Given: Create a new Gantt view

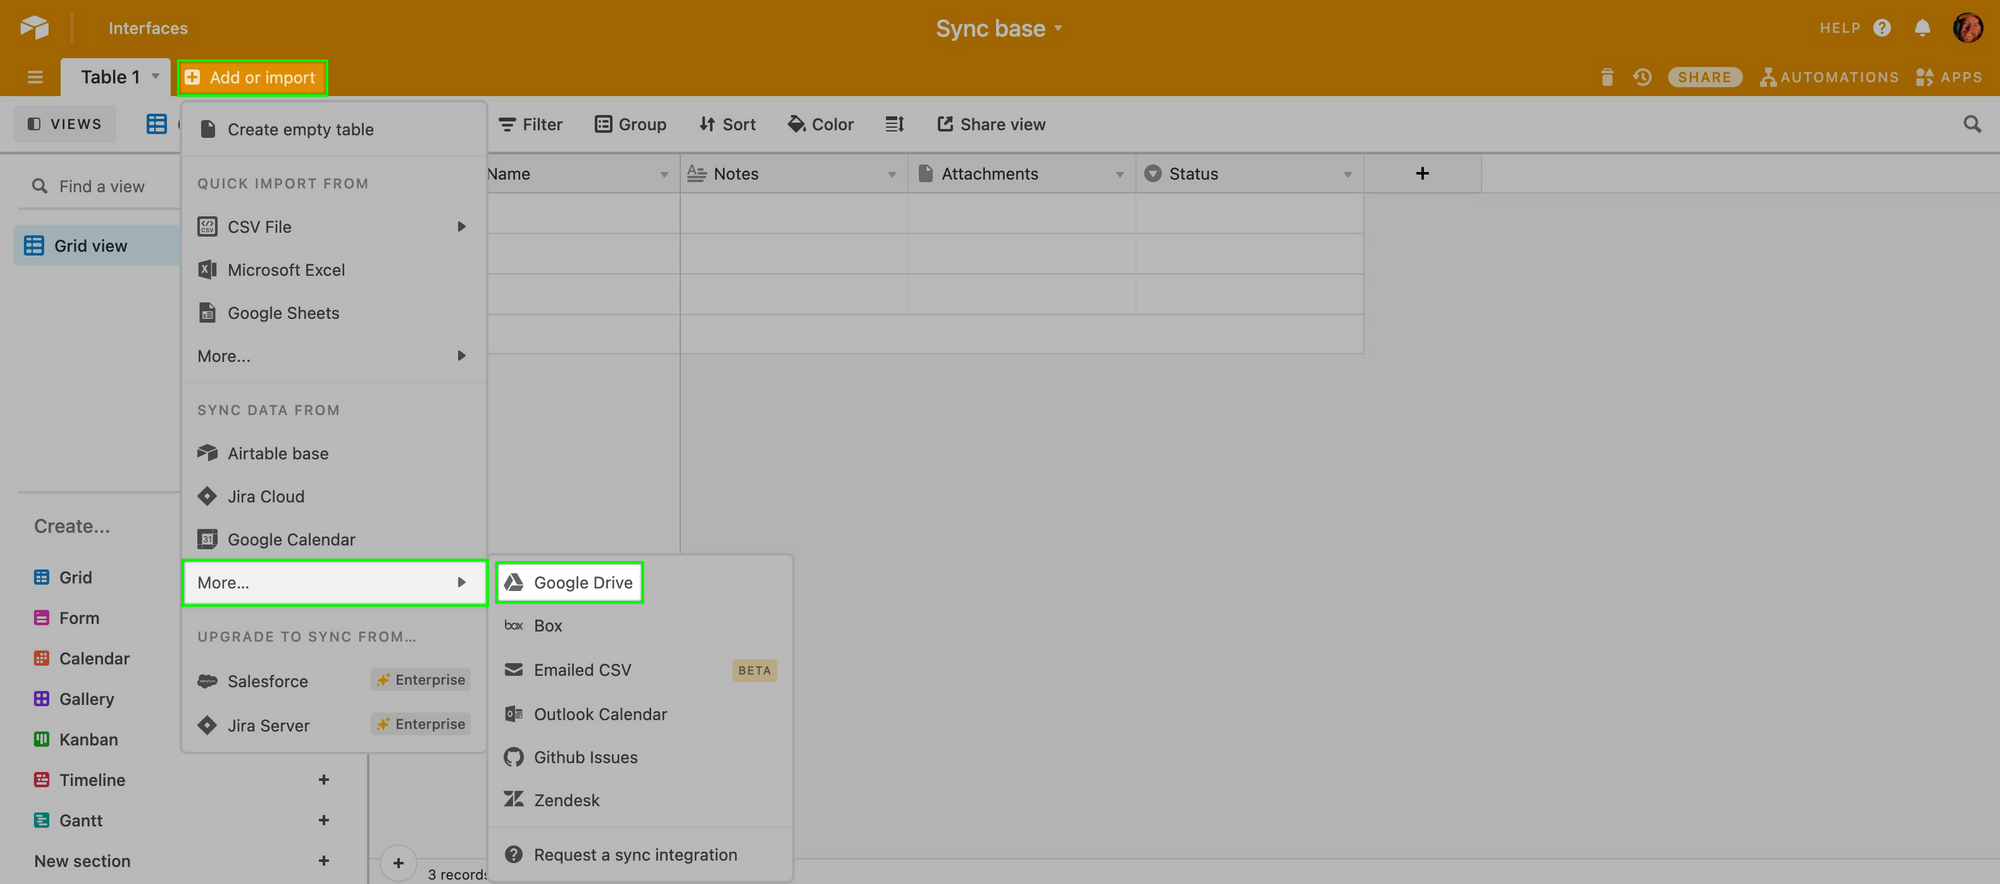Looking at the screenshot, I should pos(68,820).
